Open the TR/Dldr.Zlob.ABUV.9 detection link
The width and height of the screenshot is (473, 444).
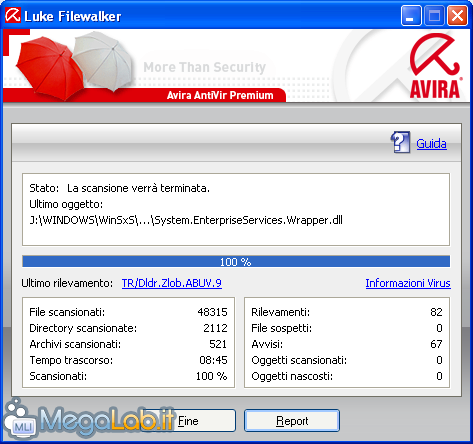click(x=172, y=283)
